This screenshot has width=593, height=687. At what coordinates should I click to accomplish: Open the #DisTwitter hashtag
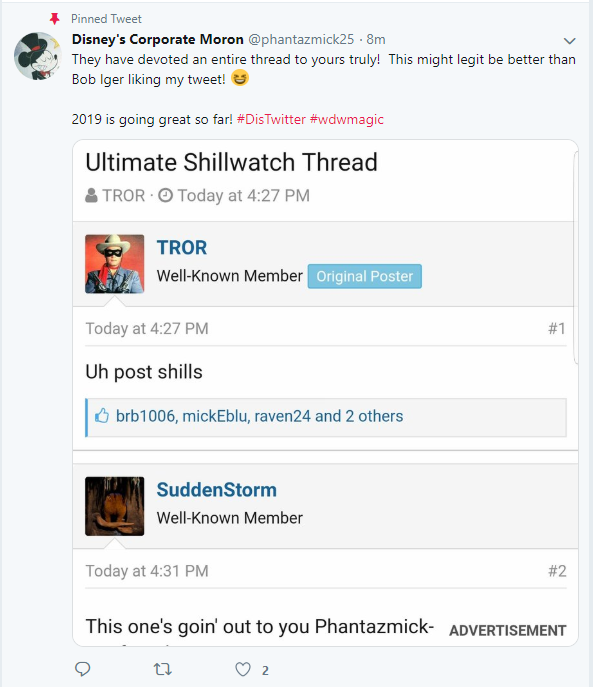point(271,119)
